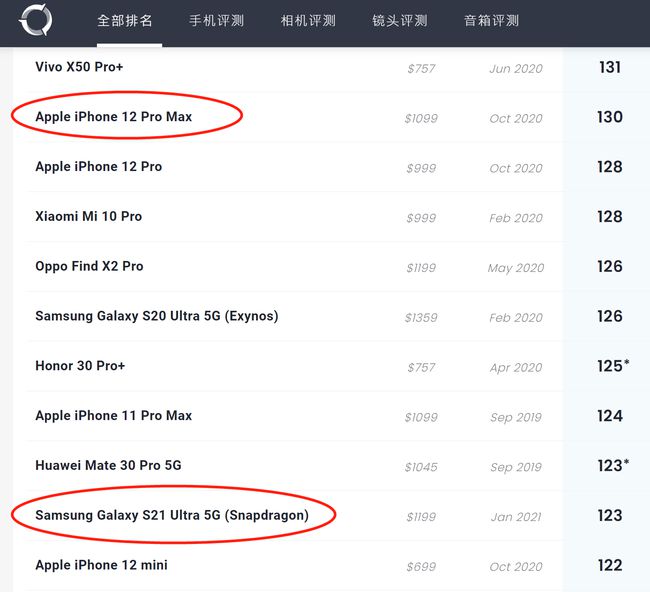This screenshot has width=650, height=592.
Task: Click score 122 for iPhone 12 mini
Action: tap(610, 565)
